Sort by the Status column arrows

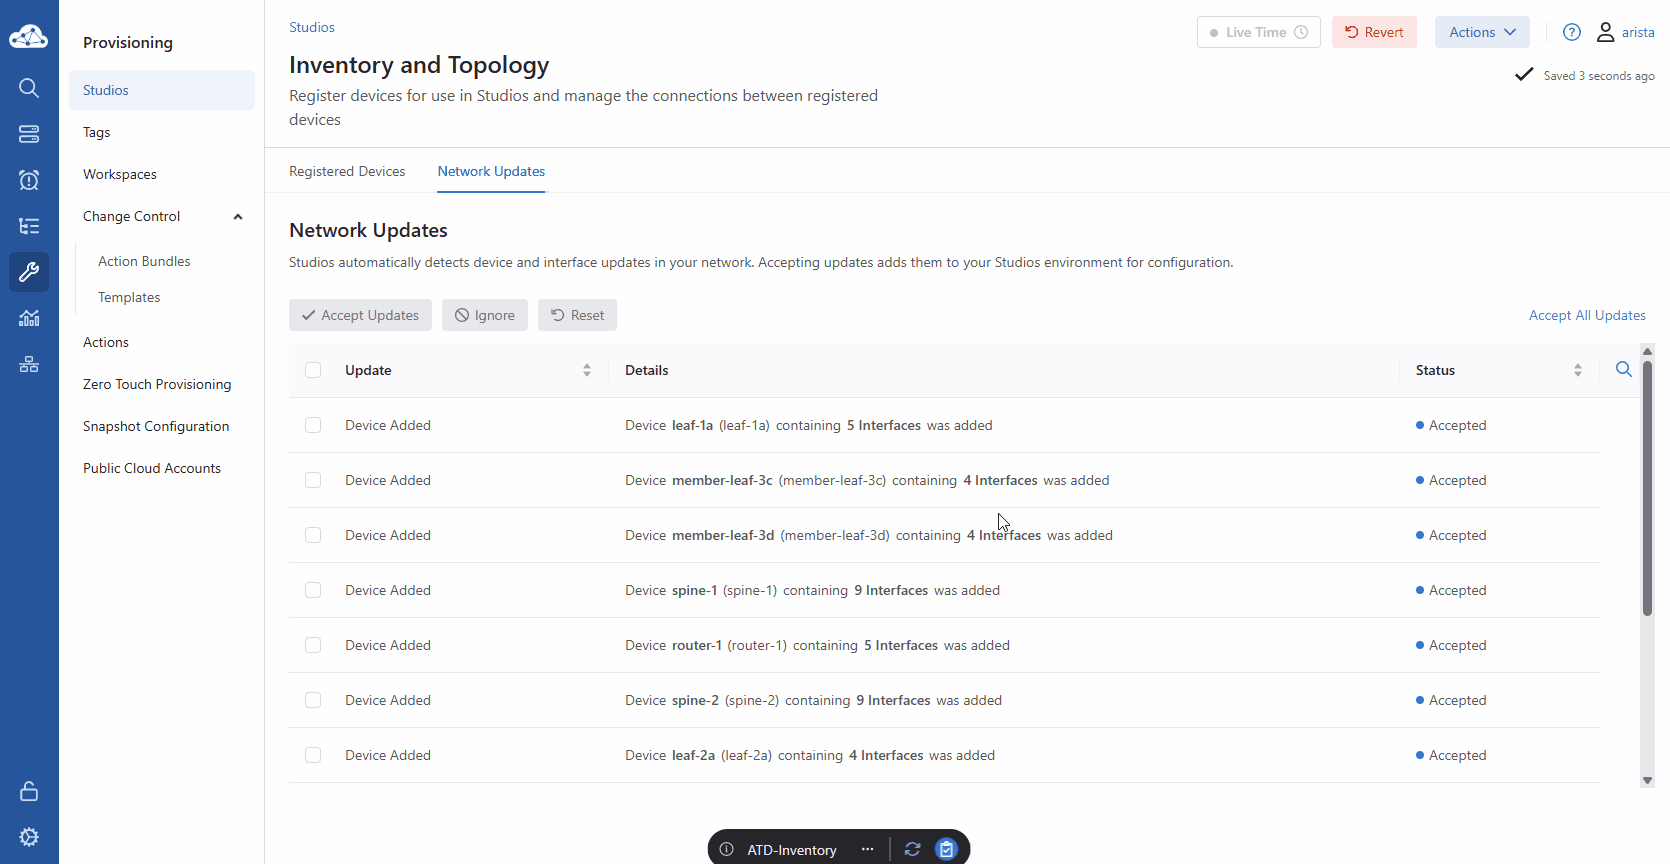tap(1578, 370)
